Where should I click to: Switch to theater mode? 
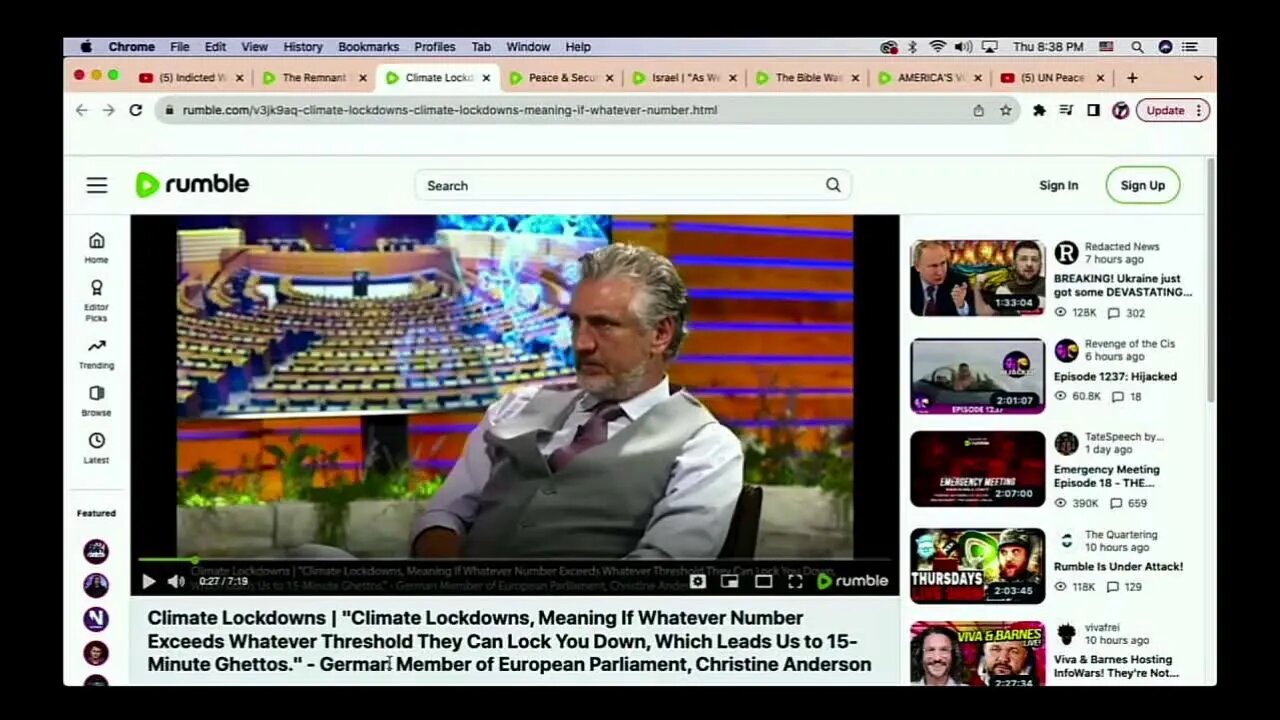[763, 581]
